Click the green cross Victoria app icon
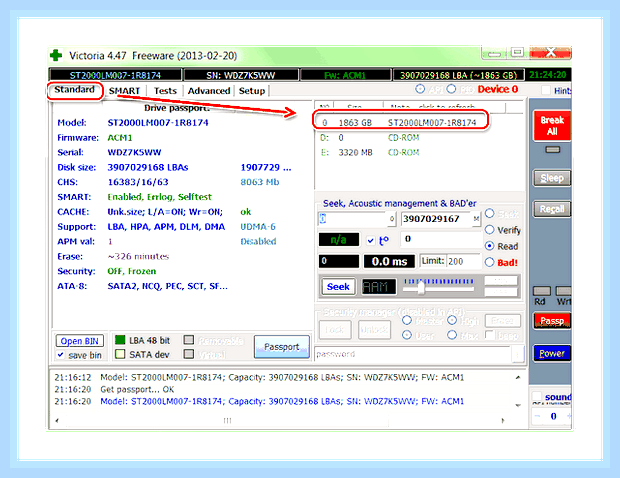Viewport: 620px width, 478px height. click(x=56, y=55)
